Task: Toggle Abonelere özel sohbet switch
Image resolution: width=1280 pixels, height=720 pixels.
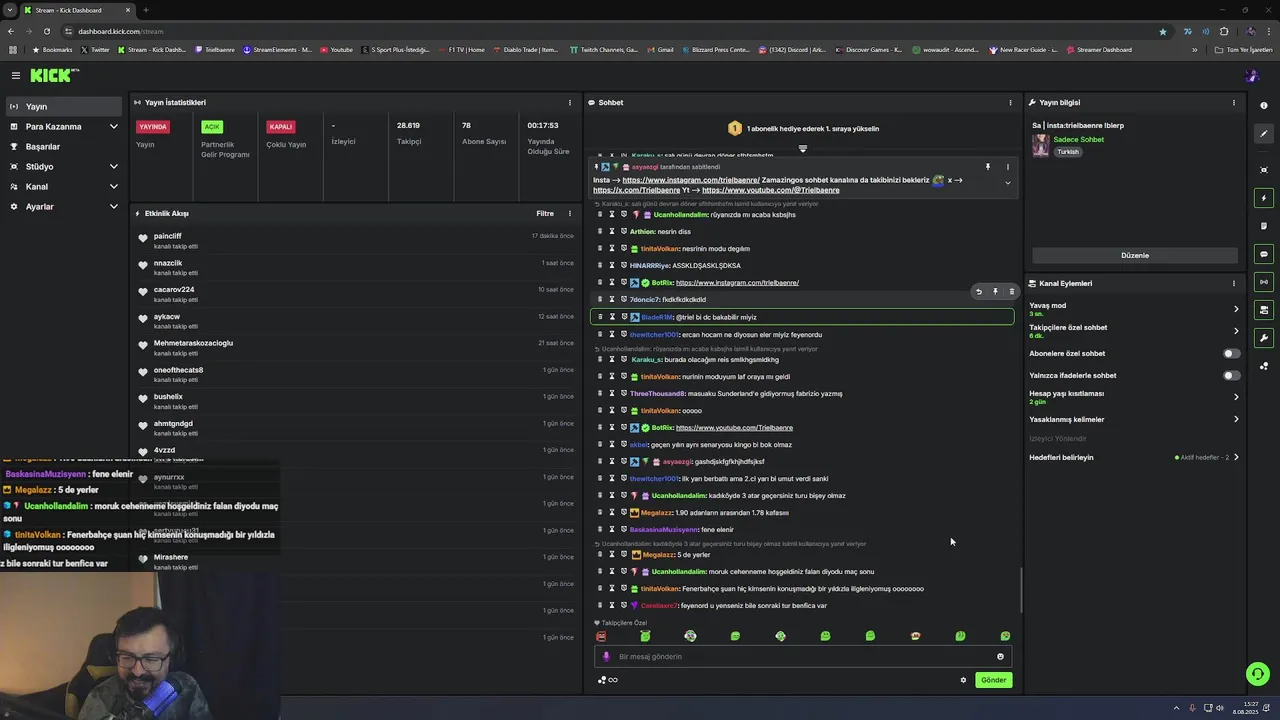Action: coord(1232,353)
